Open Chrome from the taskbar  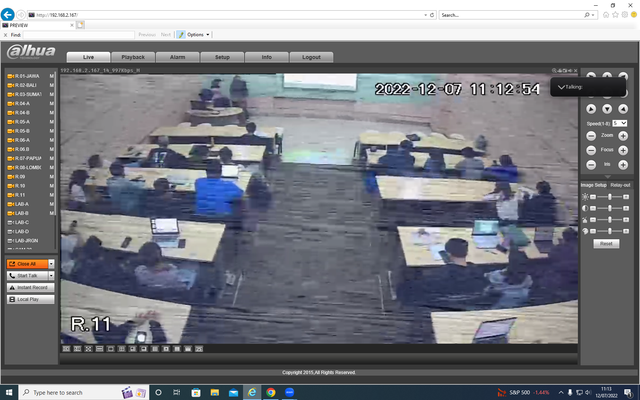click(271, 392)
